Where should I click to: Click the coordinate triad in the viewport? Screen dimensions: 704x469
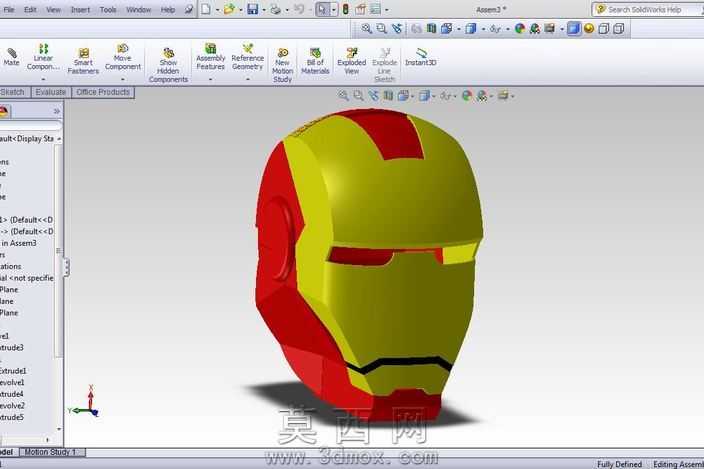84,401
